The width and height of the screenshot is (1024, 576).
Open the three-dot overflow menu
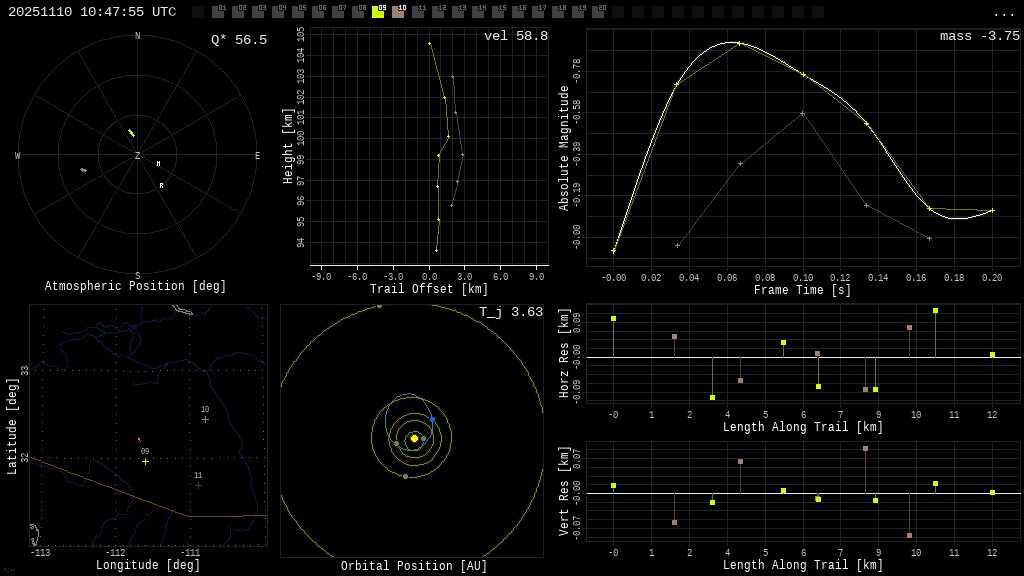1003,13
